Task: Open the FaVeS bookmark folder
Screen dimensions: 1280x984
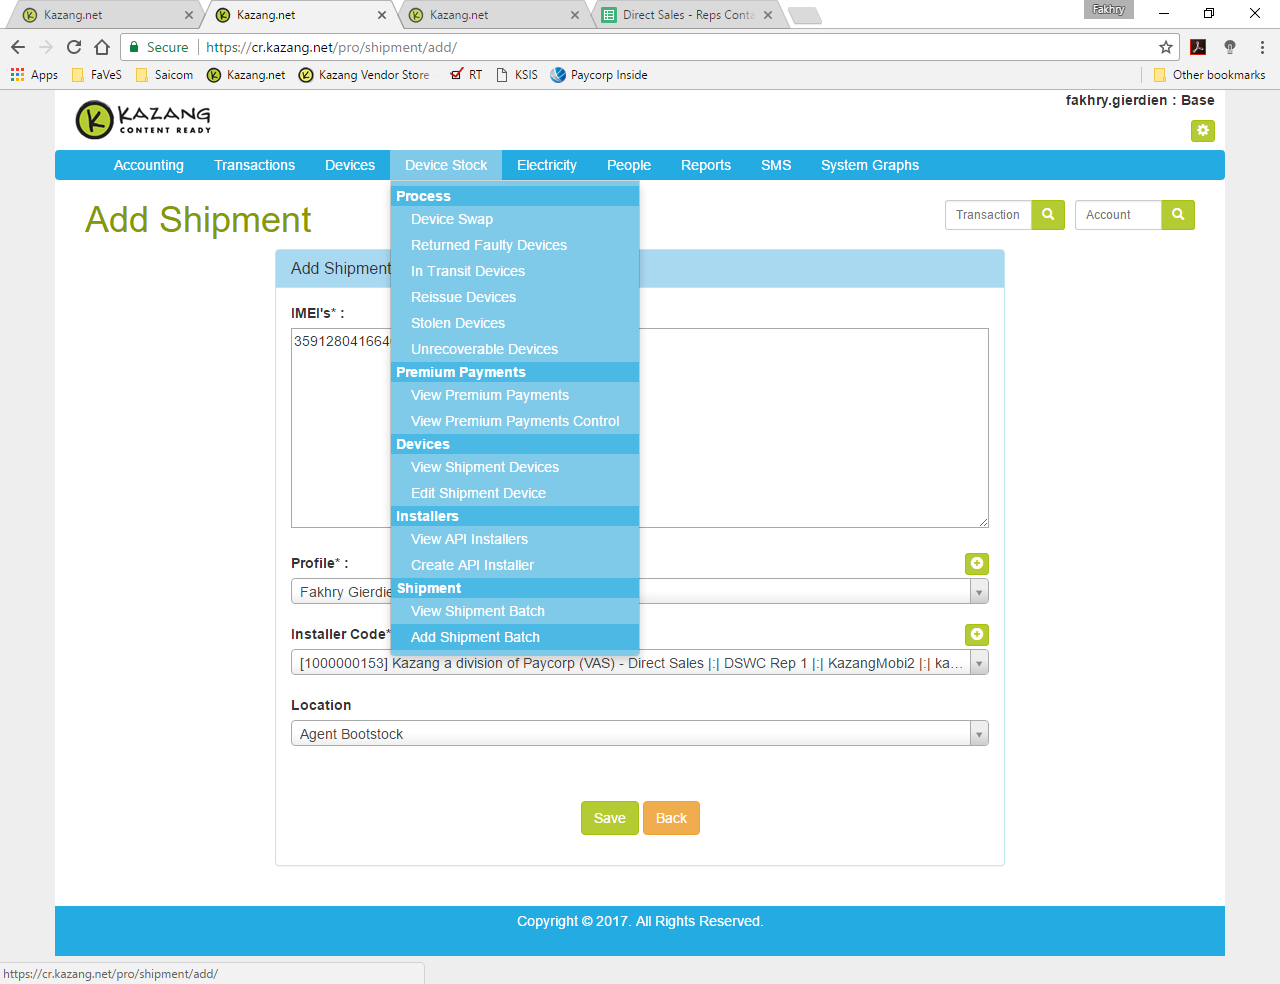Action: coord(97,75)
